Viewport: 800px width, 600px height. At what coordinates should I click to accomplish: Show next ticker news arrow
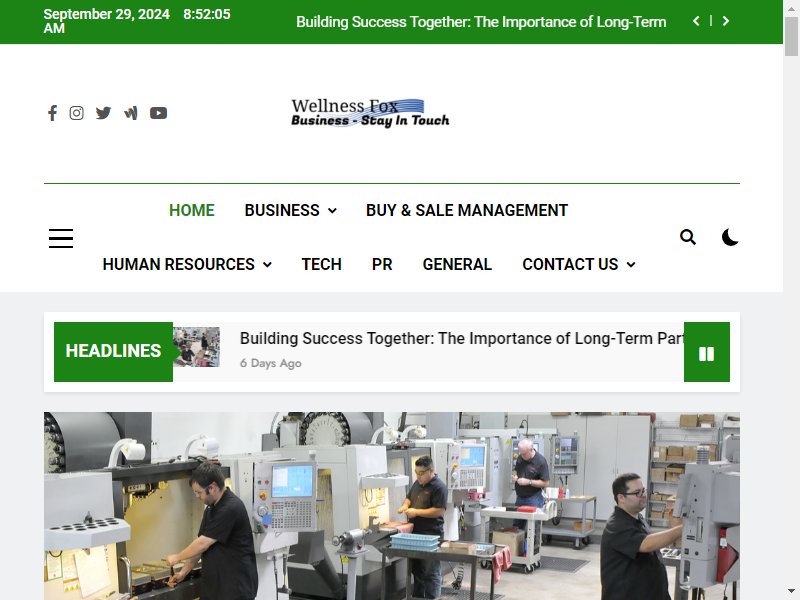(726, 21)
